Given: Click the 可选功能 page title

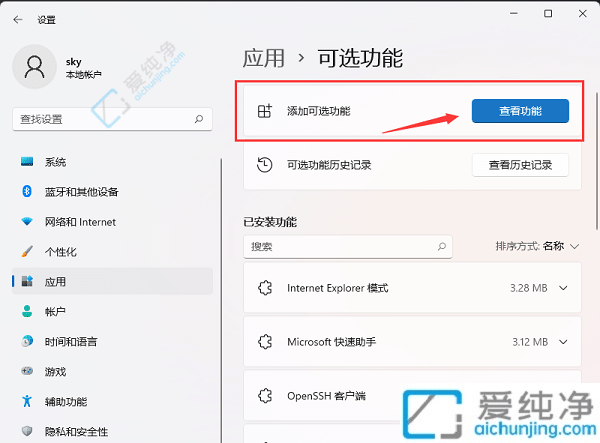Looking at the screenshot, I should coord(360,58).
